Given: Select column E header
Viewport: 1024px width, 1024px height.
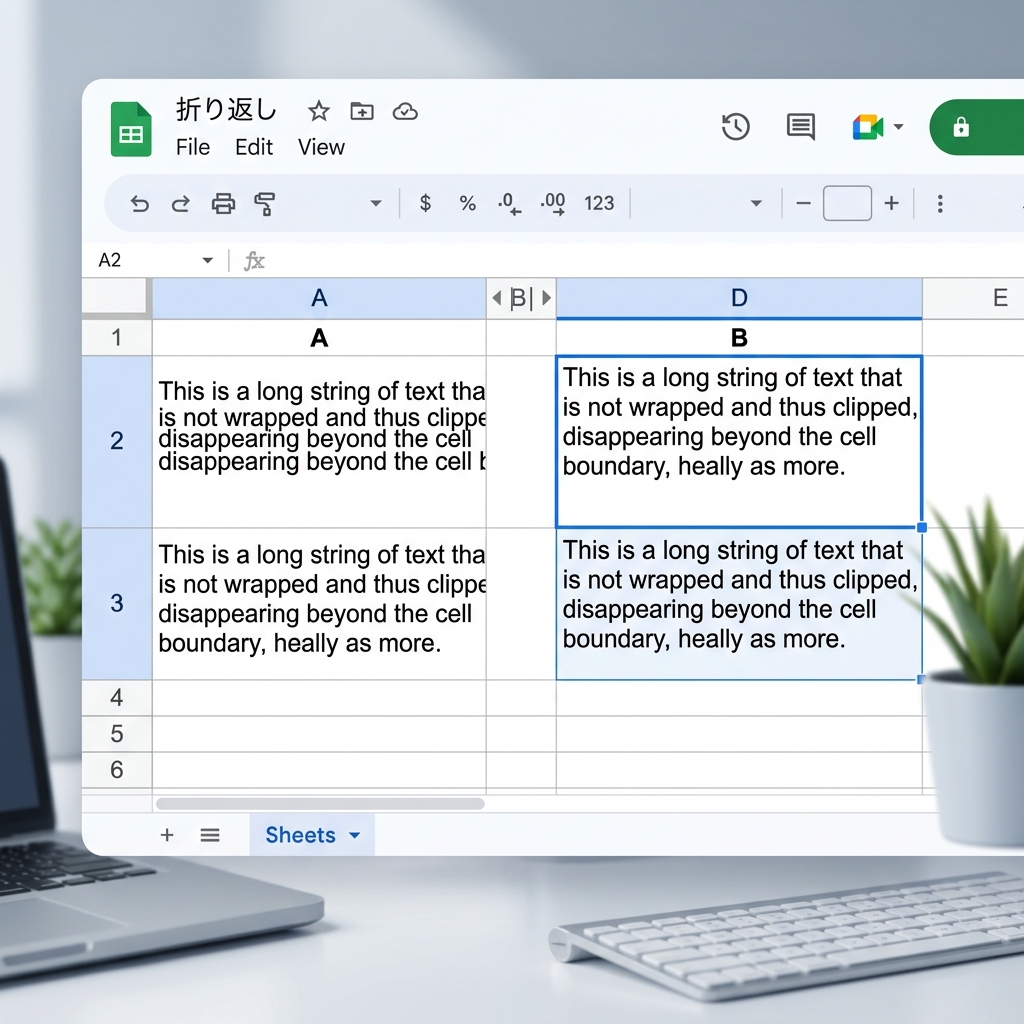Looking at the screenshot, I should click(x=973, y=298).
